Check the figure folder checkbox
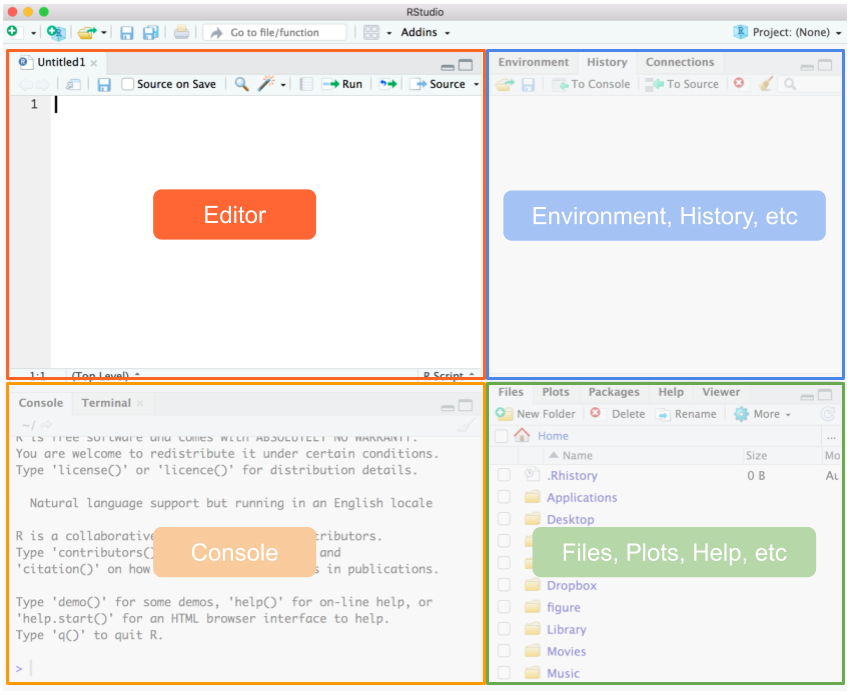 pos(504,607)
